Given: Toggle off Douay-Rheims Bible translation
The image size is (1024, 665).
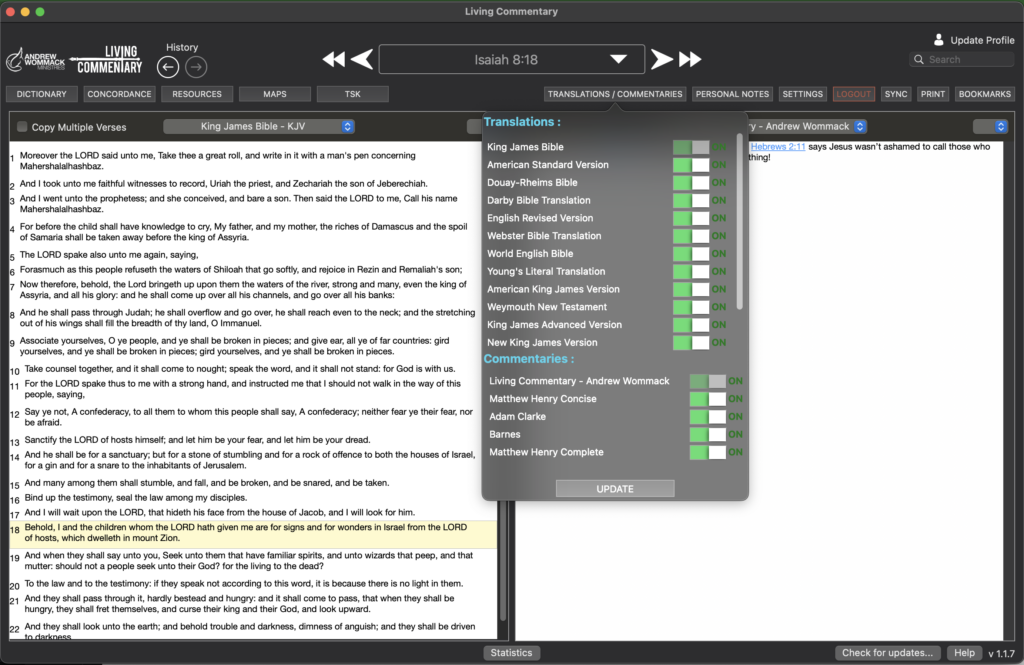Looking at the screenshot, I should pos(691,183).
